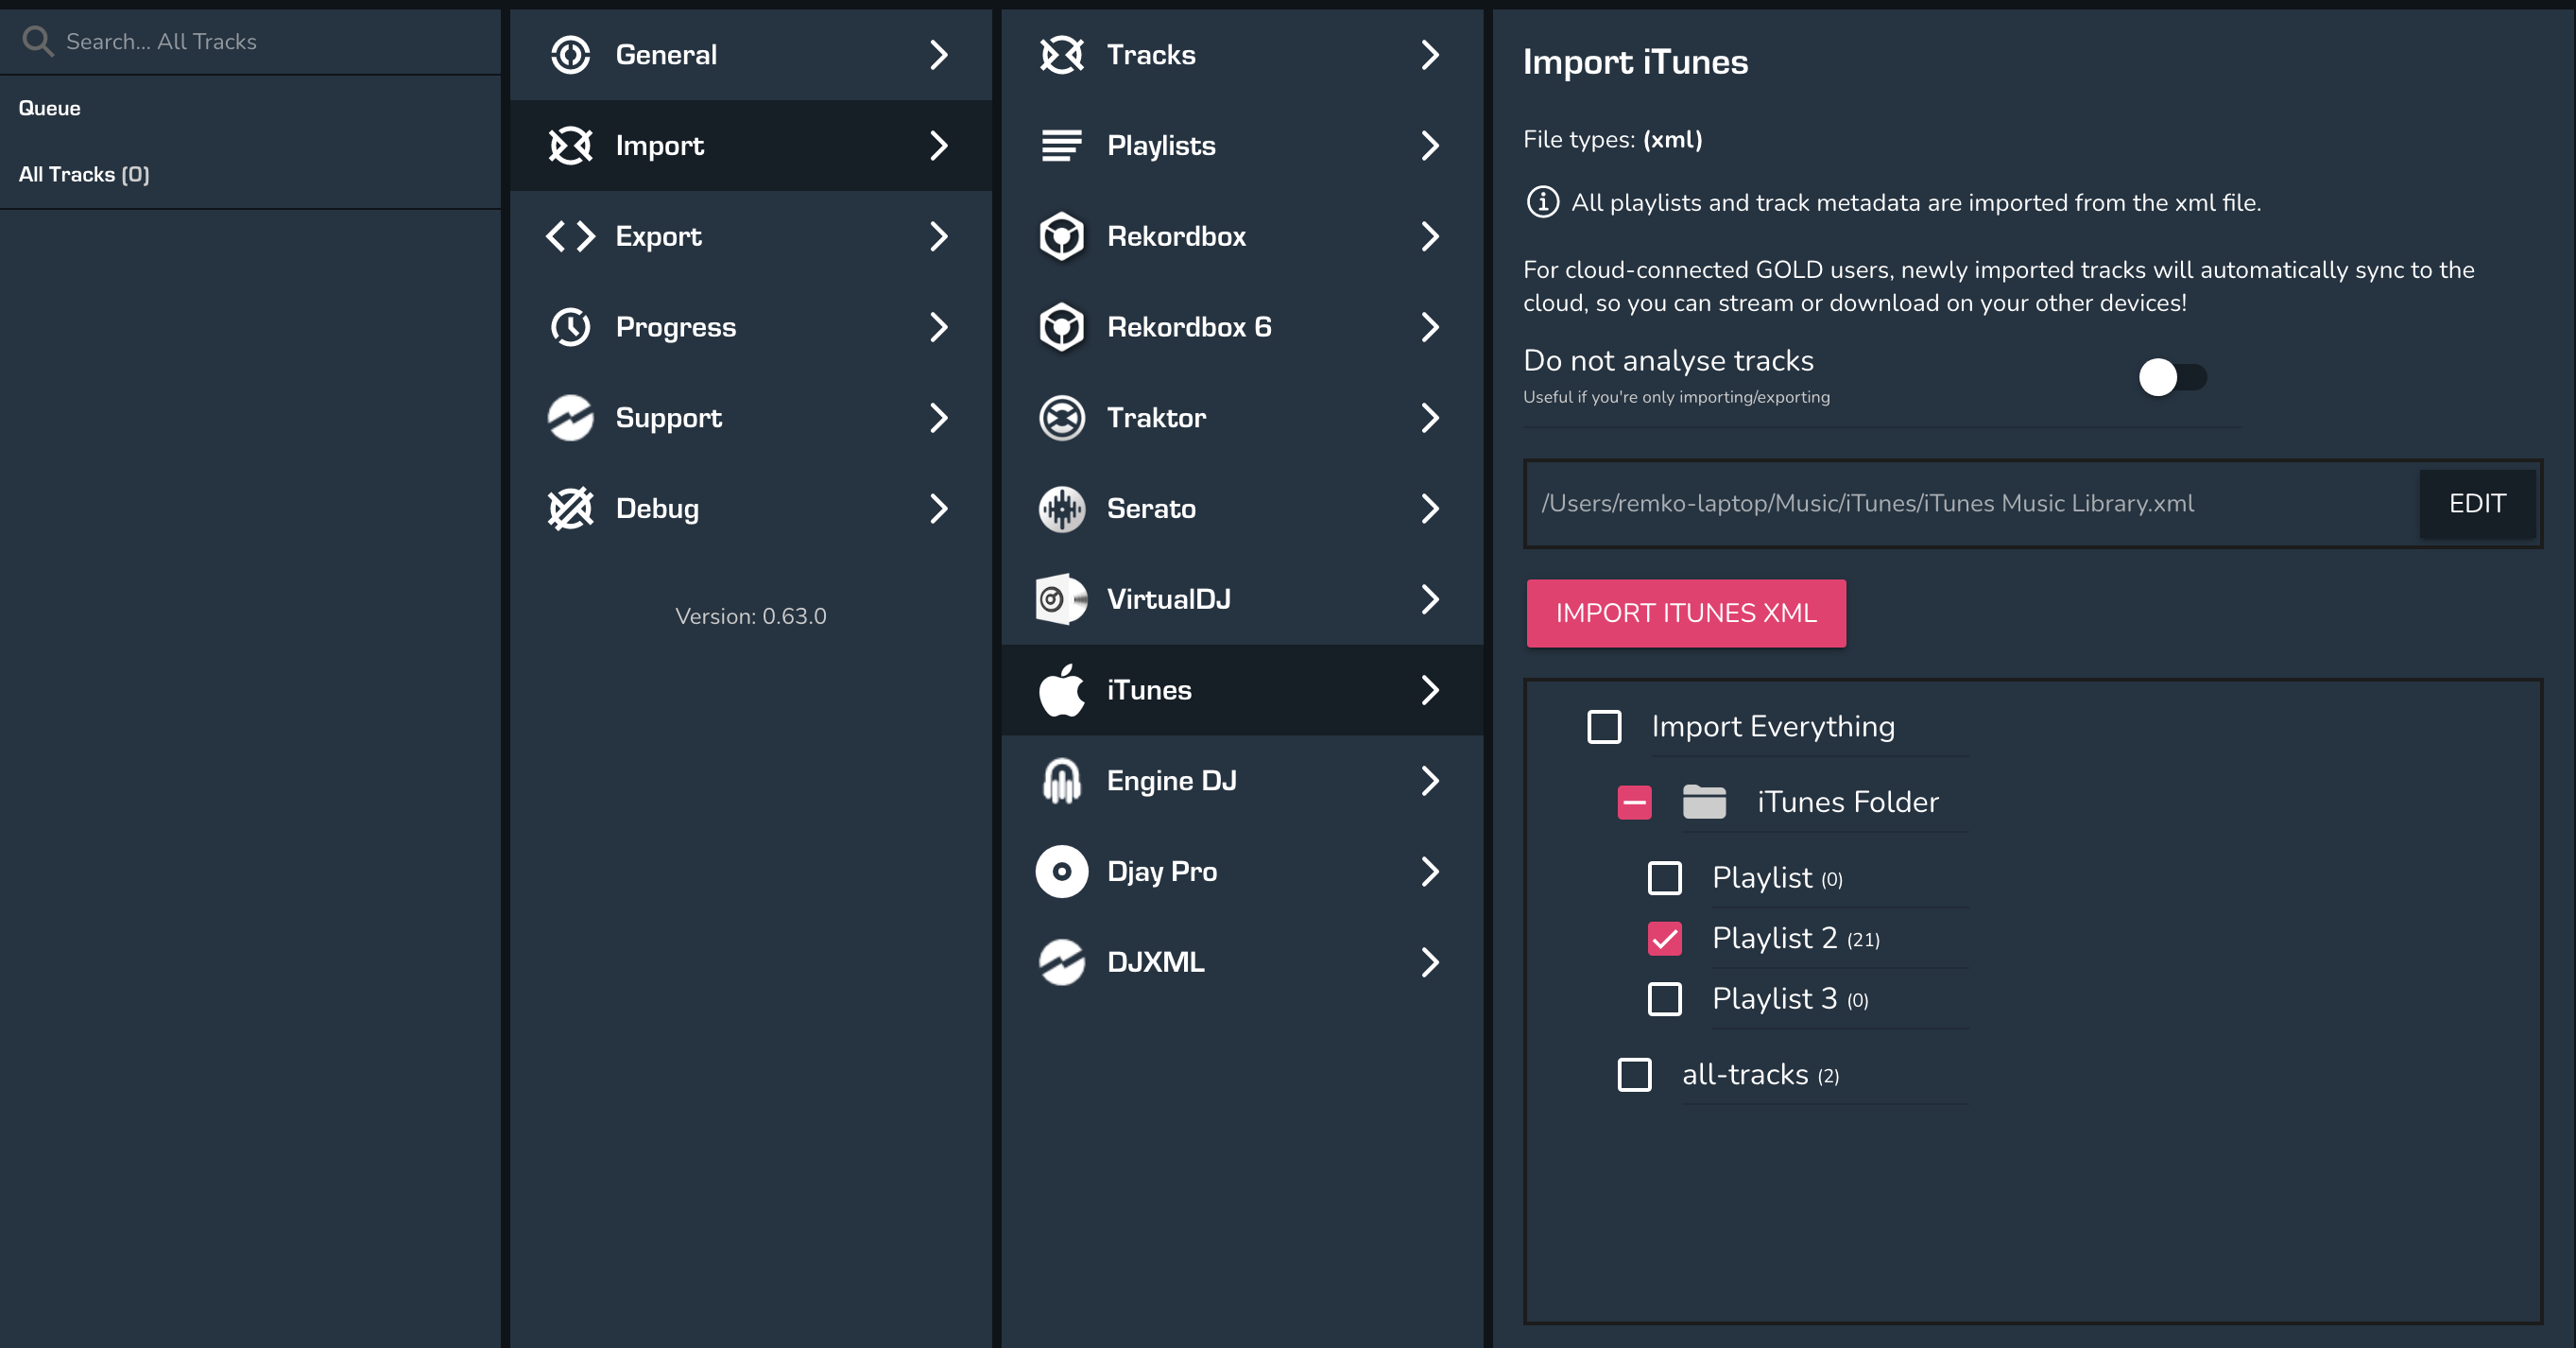Click the iTunes Folder folder icon

pyautogui.click(x=1705, y=802)
